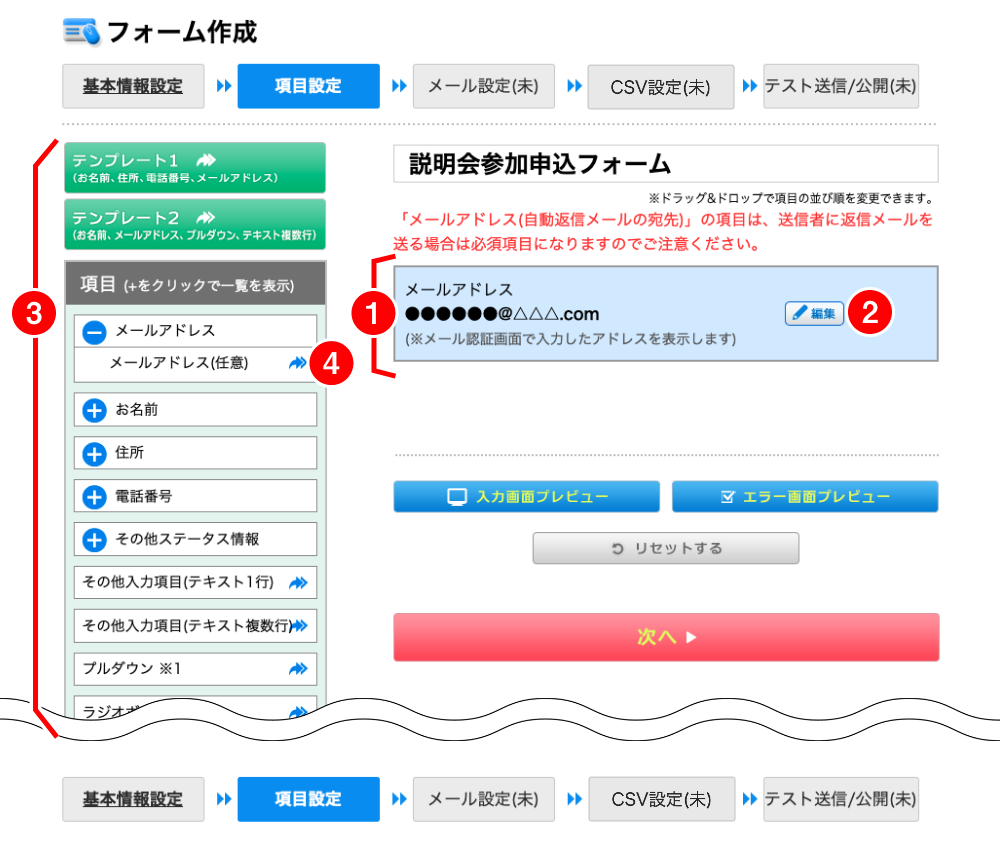
Task: Open 基本情報設定 step at top
Action: pyautogui.click(x=133, y=86)
